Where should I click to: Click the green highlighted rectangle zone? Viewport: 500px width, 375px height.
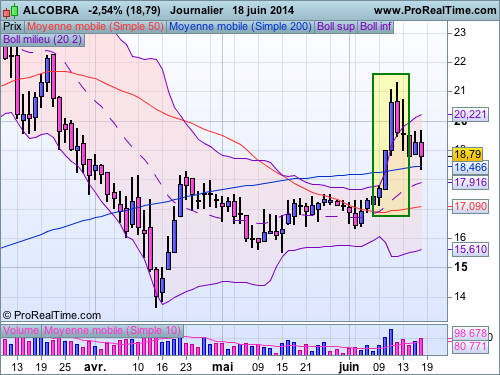[x=391, y=145]
